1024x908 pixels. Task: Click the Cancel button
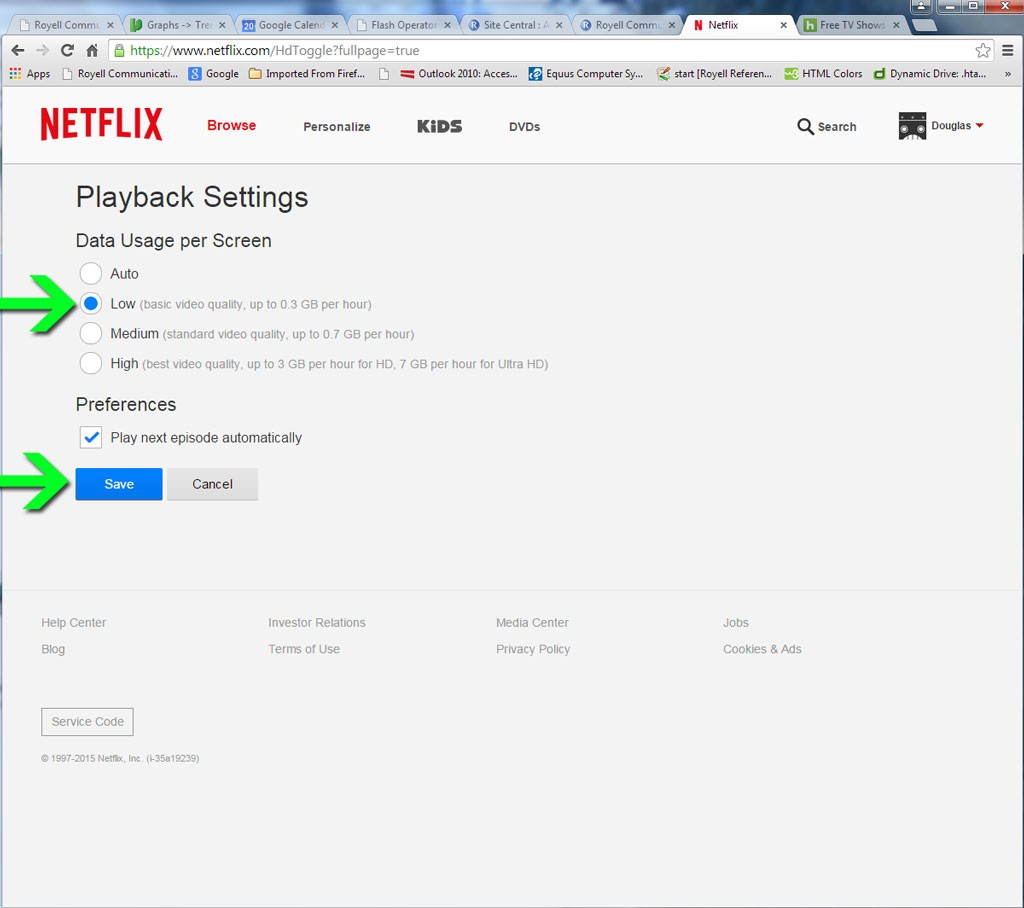click(x=212, y=484)
